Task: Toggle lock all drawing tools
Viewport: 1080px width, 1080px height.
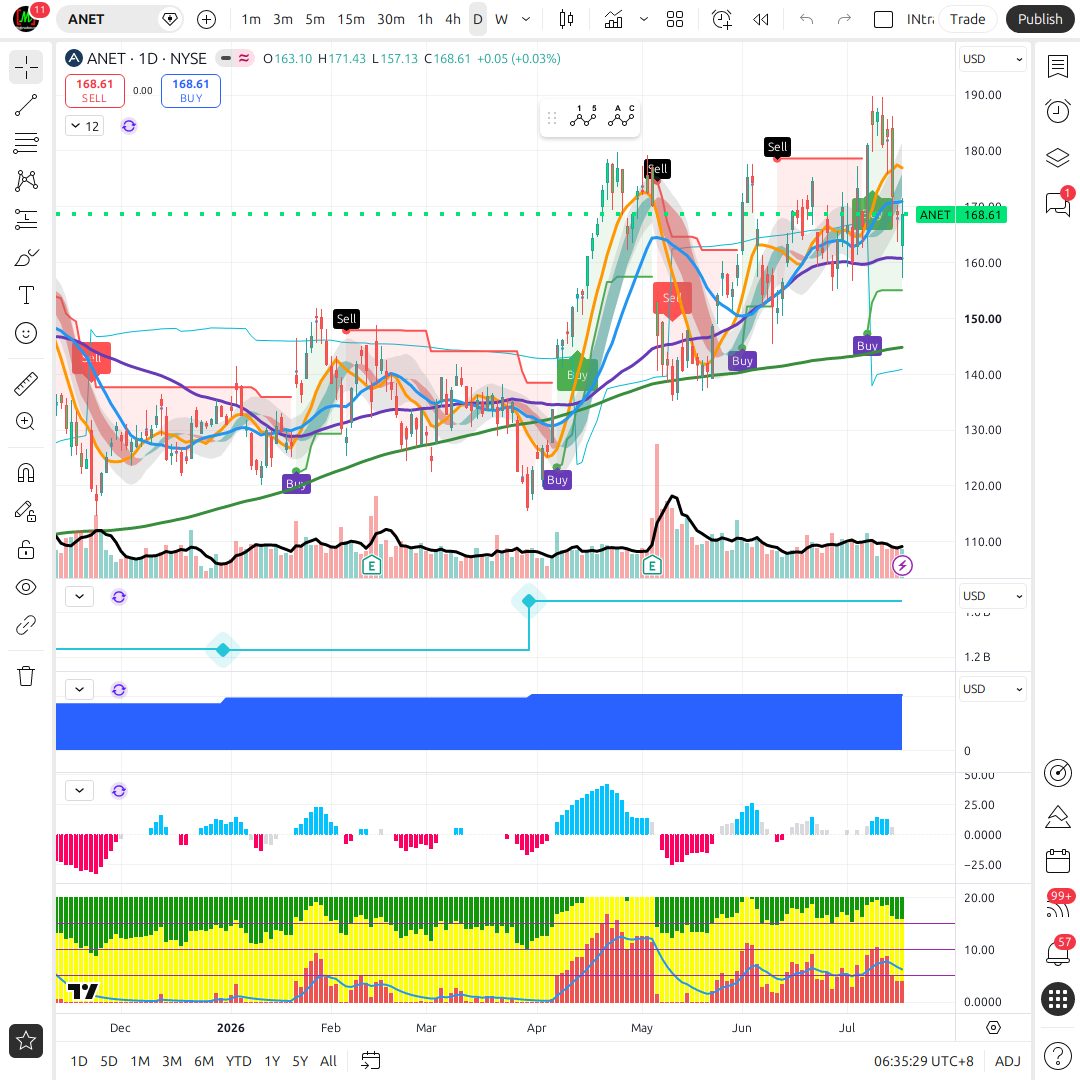Action: click(26, 550)
